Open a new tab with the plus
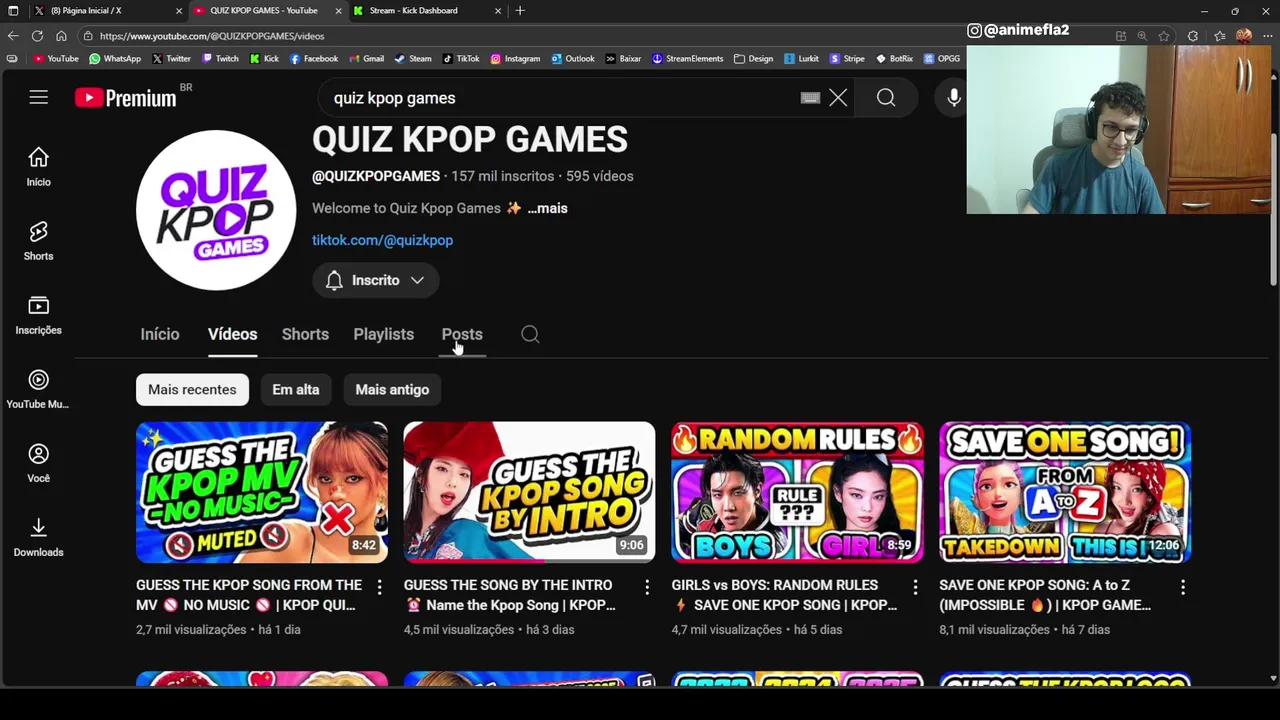Screen dimensions: 1280x720 [520, 11]
